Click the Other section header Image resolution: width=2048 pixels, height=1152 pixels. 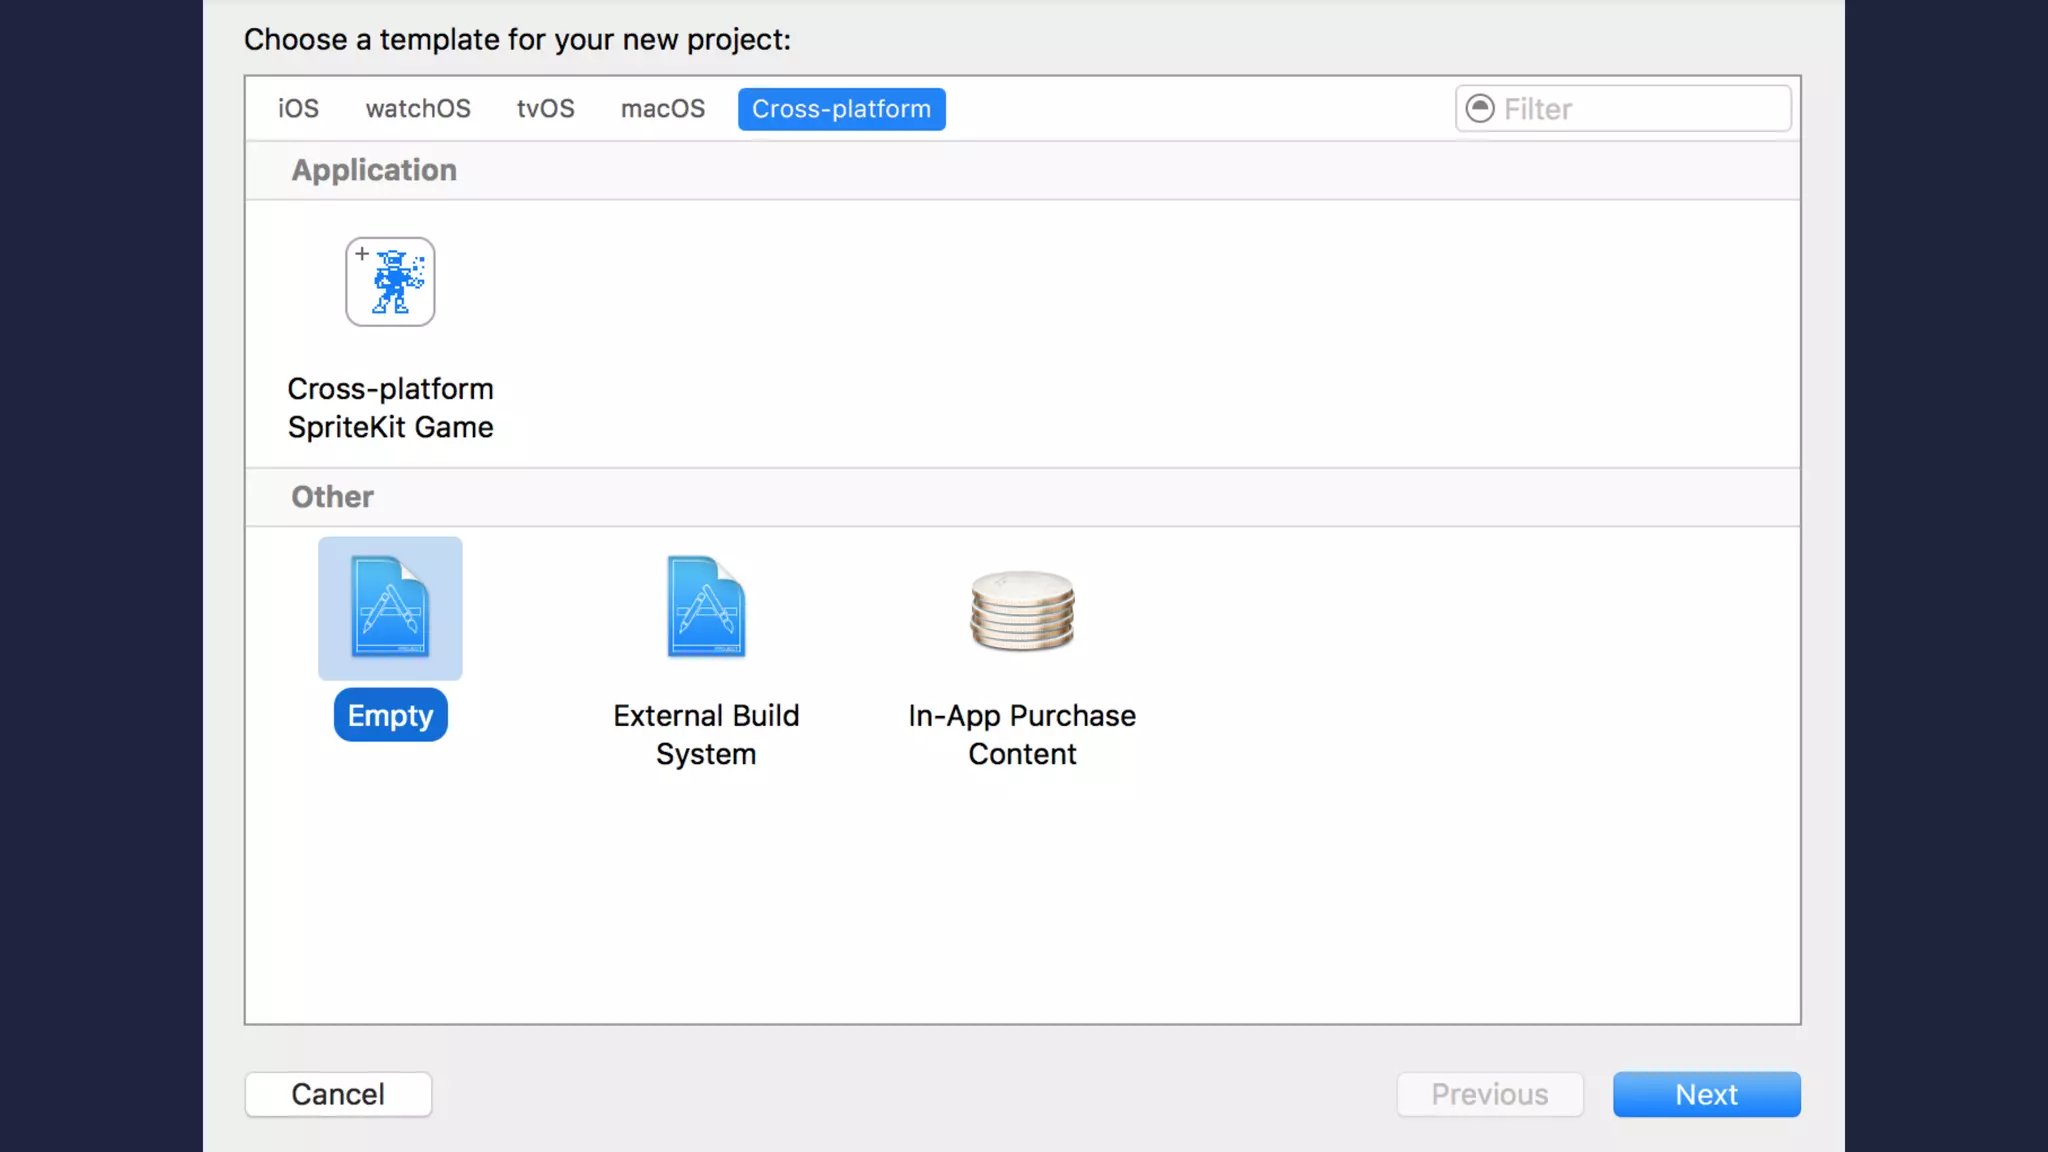(x=332, y=497)
